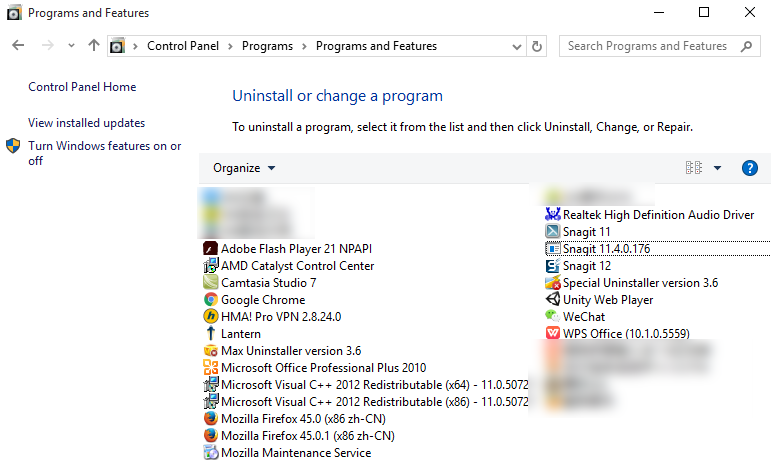Expand the address bar history dropdown
Screen dimensions: 771x472
(x=517, y=47)
